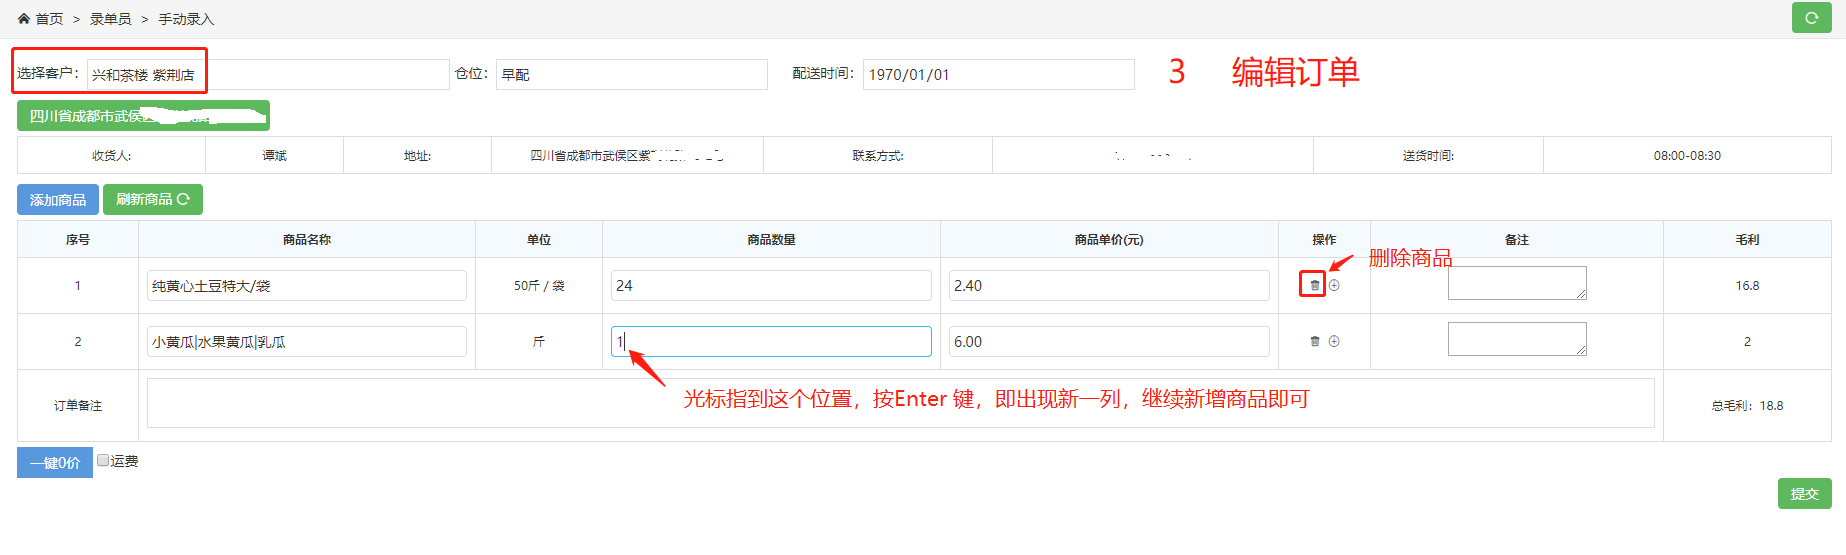Delete the 纯黄心土豆 product row via trash icon
This screenshot has height=555, width=1846.
[1314, 285]
